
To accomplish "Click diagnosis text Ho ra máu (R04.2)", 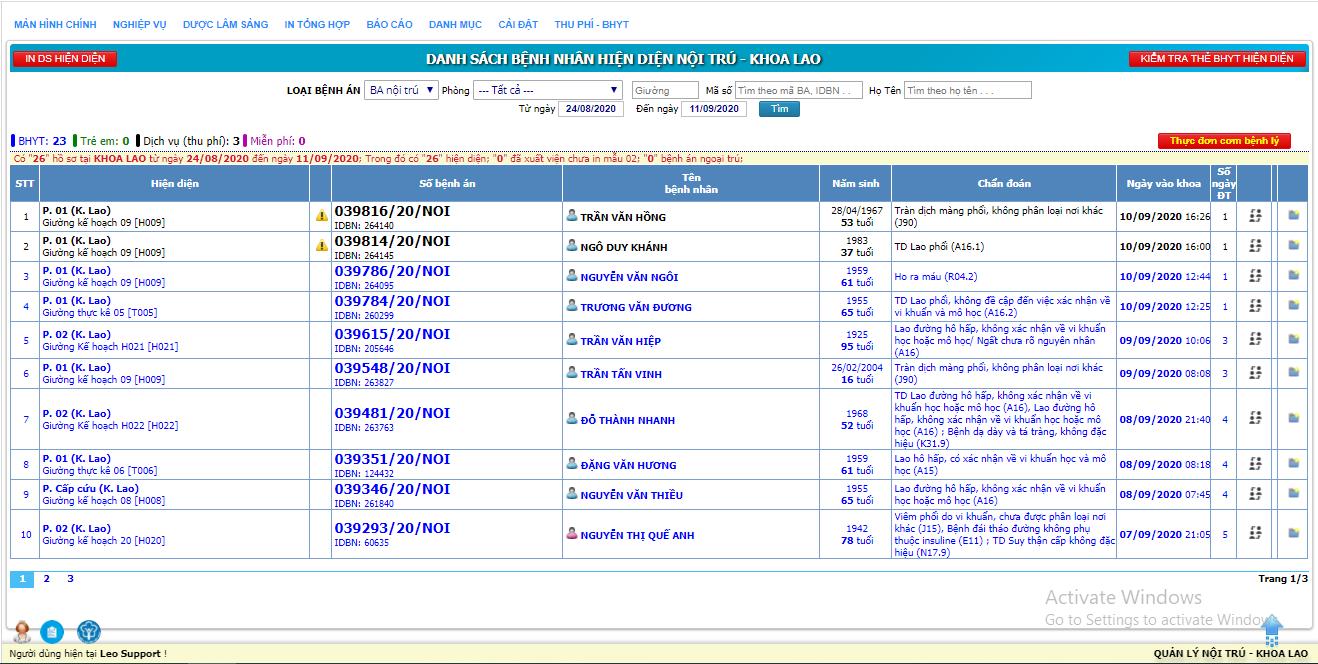I will coord(936,277).
